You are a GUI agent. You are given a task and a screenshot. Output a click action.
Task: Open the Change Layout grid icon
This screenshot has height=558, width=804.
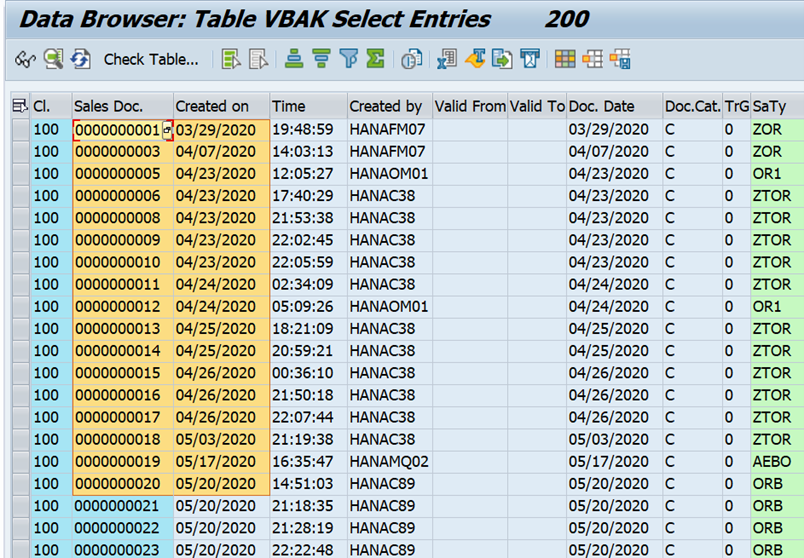tap(565, 60)
